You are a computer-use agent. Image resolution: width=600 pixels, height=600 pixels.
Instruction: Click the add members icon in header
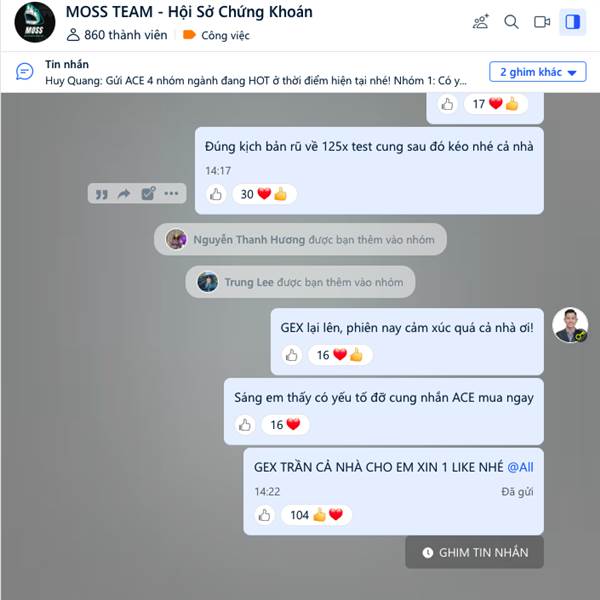tap(481, 22)
